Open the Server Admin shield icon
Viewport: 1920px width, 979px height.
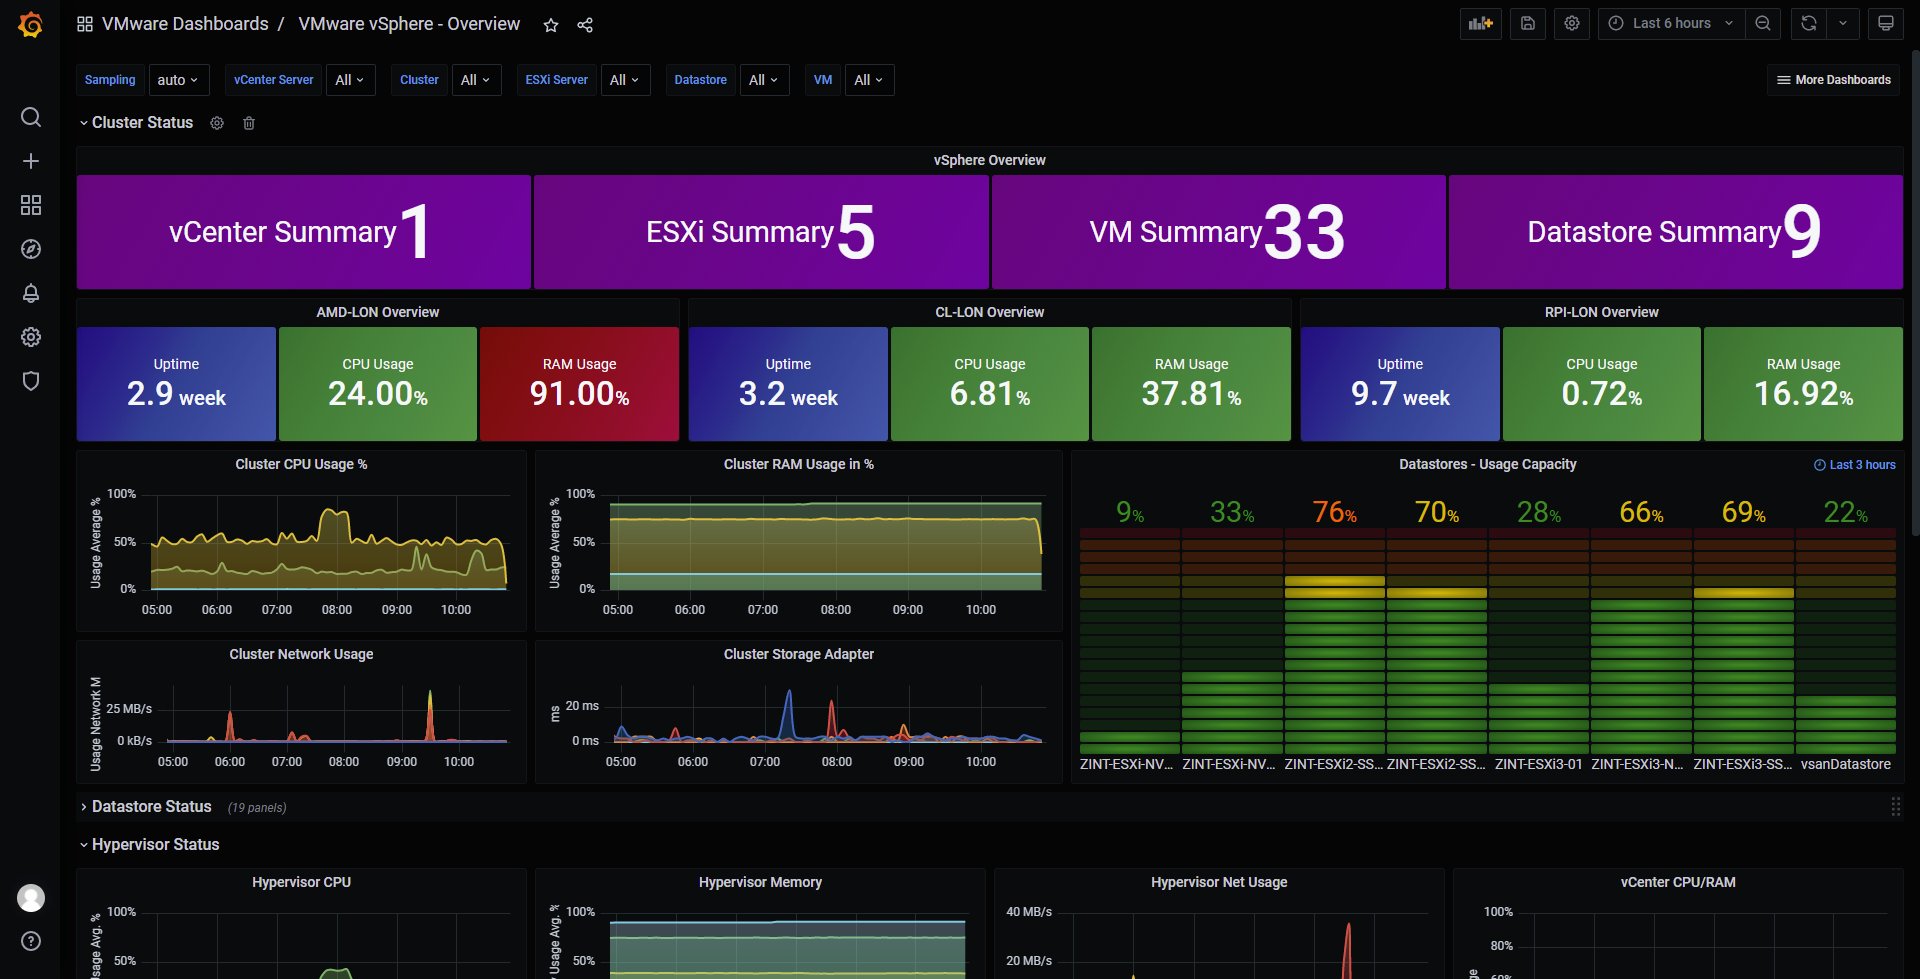[31, 381]
